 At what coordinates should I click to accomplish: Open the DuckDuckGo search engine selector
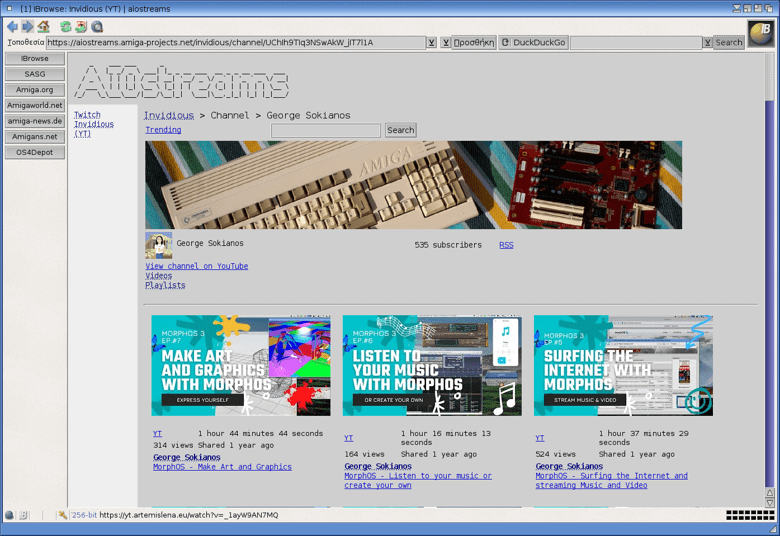(533, 43)
